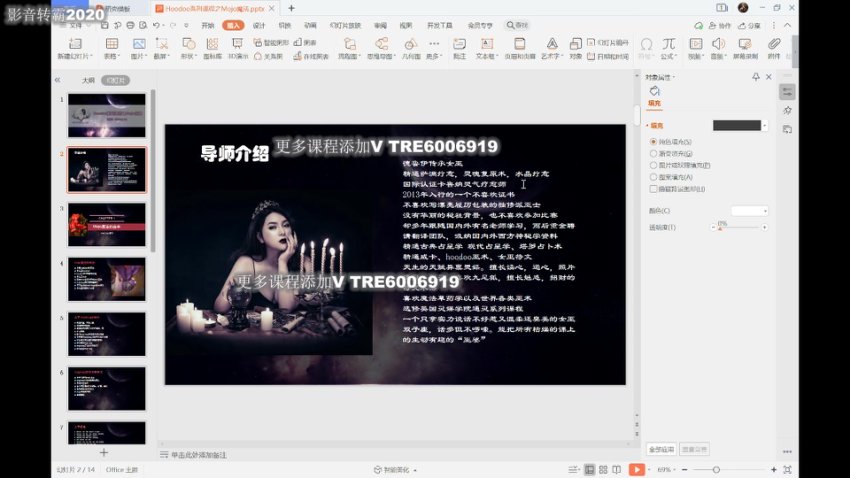The height and width of the screenshot is (478, 850).
Task: Click the Undo arrow icon
Action: 156,25
